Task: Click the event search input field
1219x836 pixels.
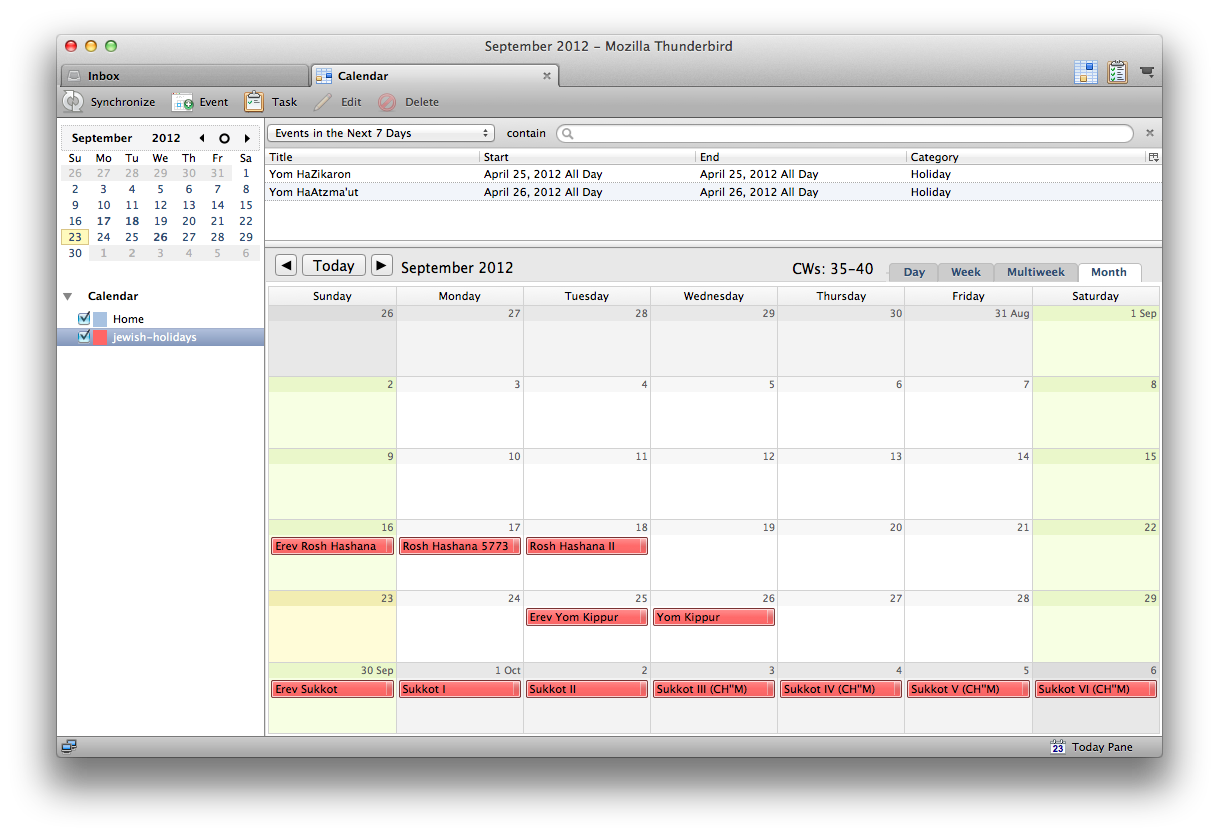Action: [x=845, y=133]
